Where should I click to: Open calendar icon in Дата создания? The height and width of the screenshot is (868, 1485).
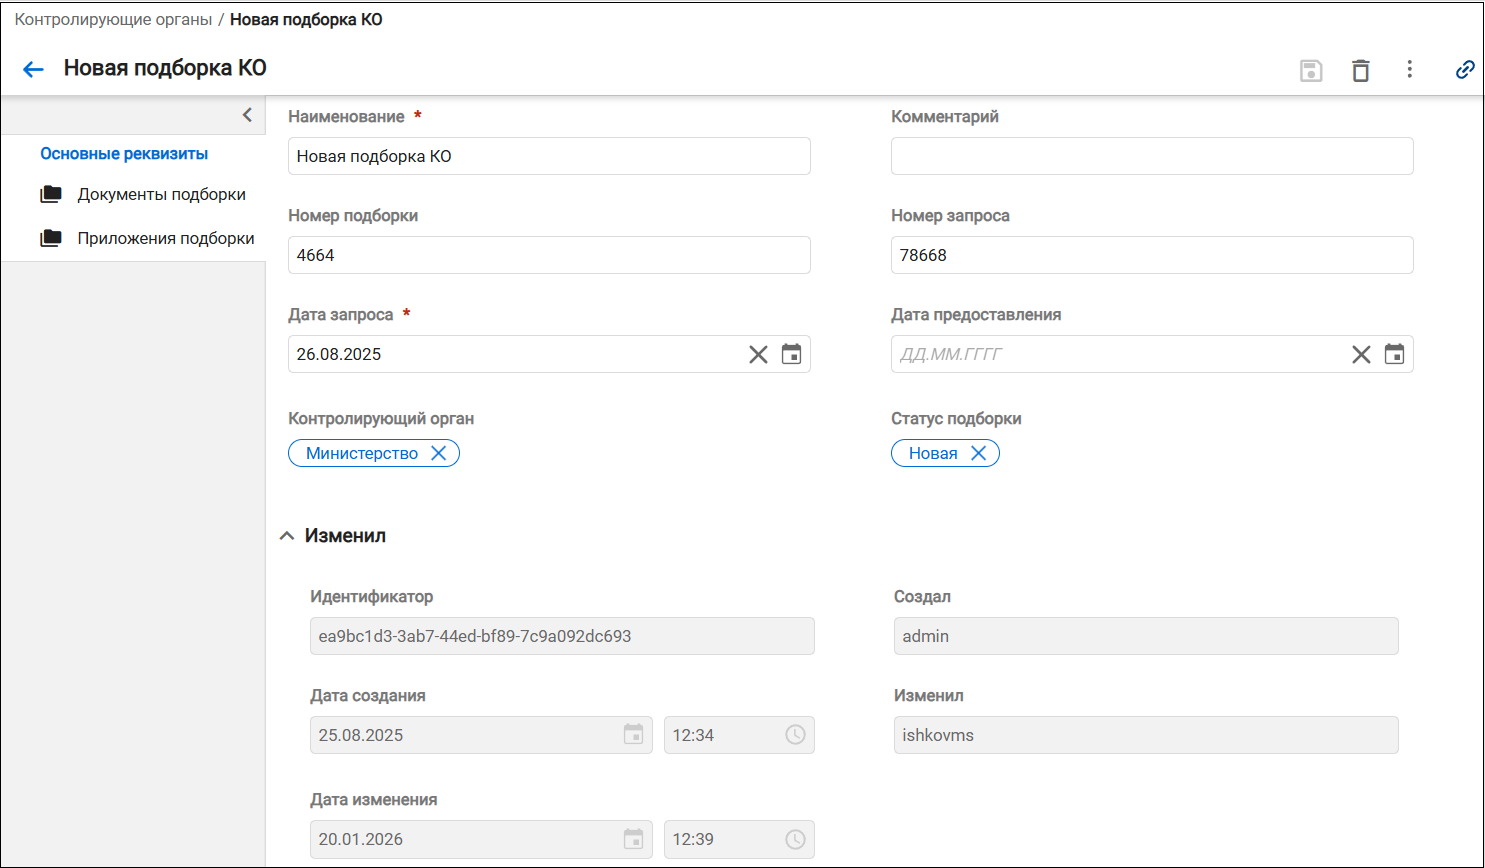pyautogui.click(x=633, y=735)
